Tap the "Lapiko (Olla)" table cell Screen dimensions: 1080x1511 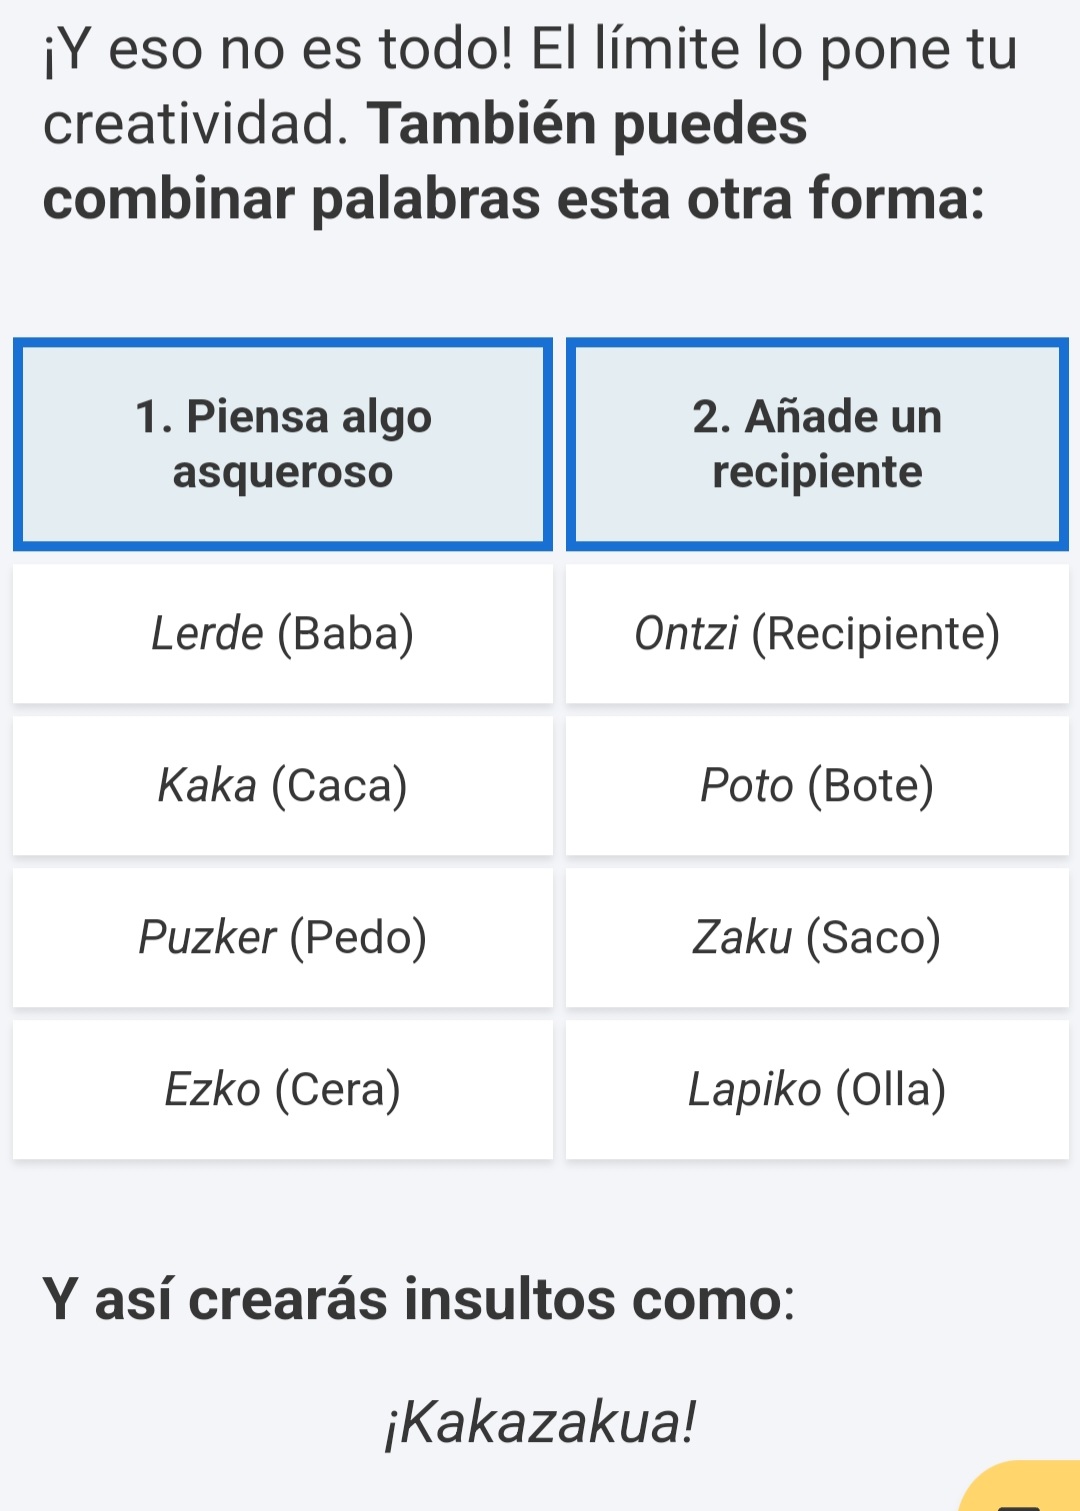(816, 1090)
